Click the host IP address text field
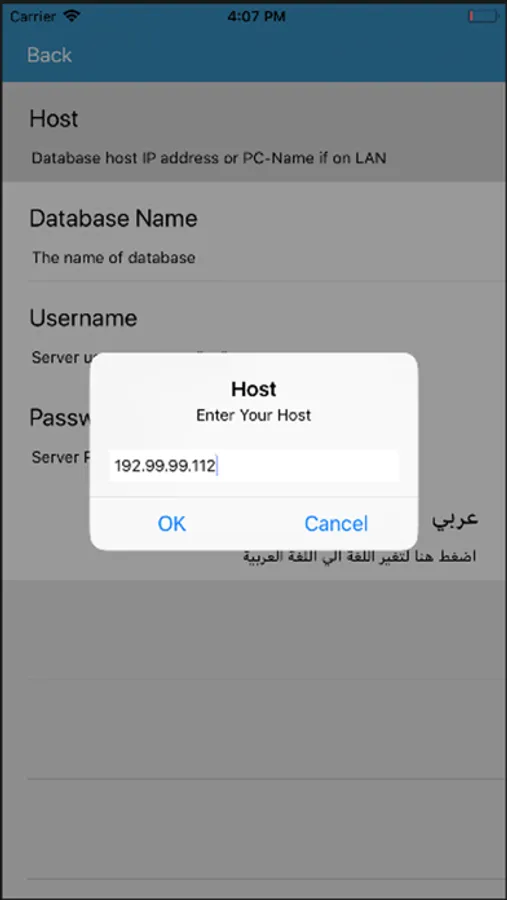 pos(254,466)
